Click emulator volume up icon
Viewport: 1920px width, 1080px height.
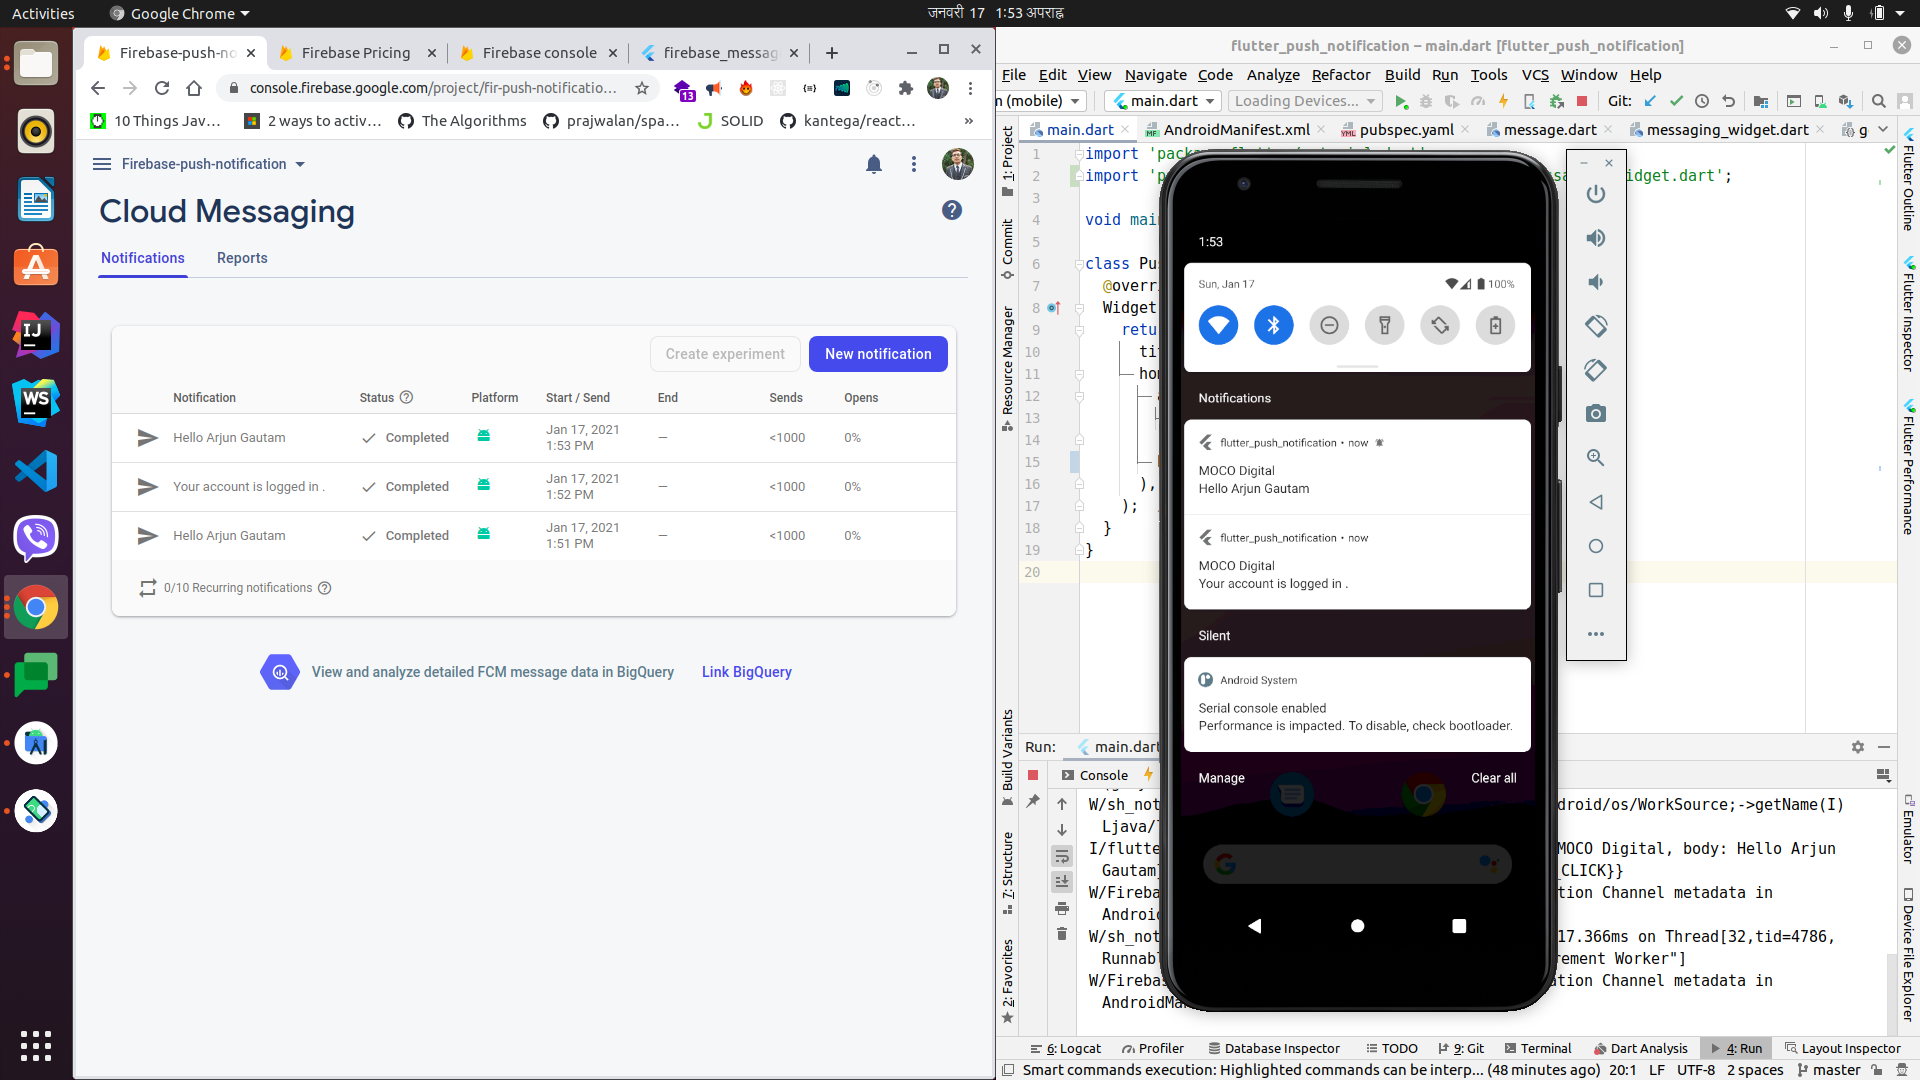(x=1596, y=238)
